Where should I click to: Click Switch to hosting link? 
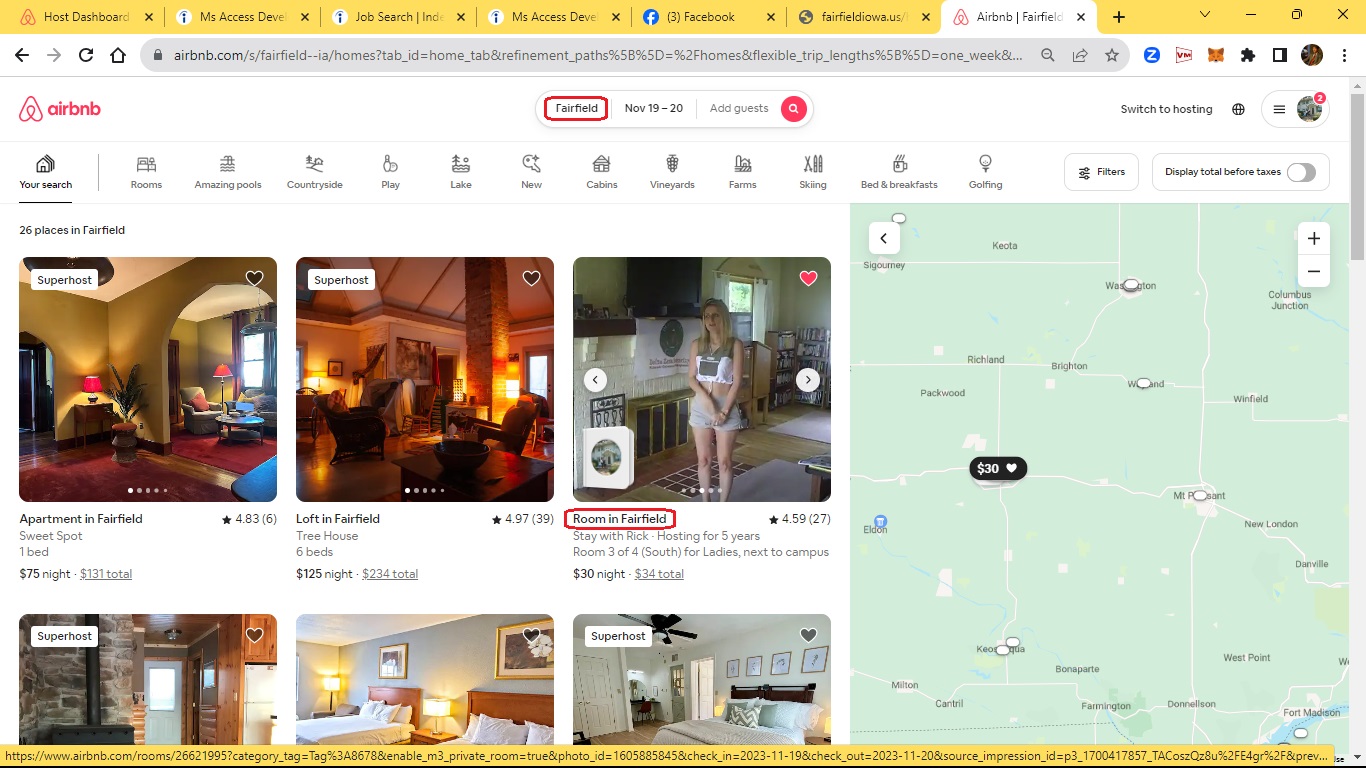(x=1166, y=109)
